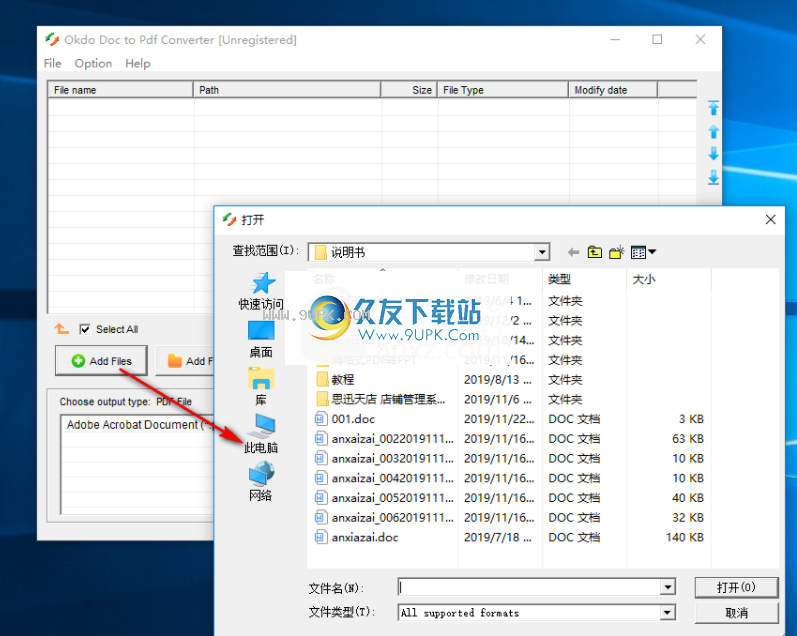Minimize the Okdo converter window
This screenshot has height=636, width=797.
615,39
